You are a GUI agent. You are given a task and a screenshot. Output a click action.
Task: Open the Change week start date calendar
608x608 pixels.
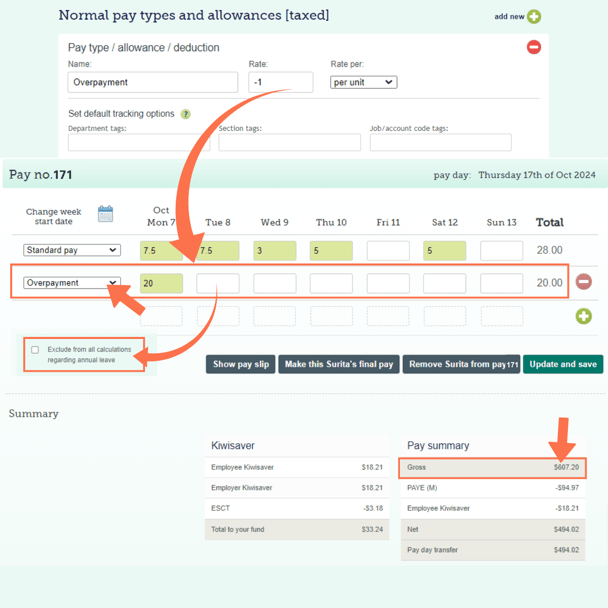coord(105,214)
